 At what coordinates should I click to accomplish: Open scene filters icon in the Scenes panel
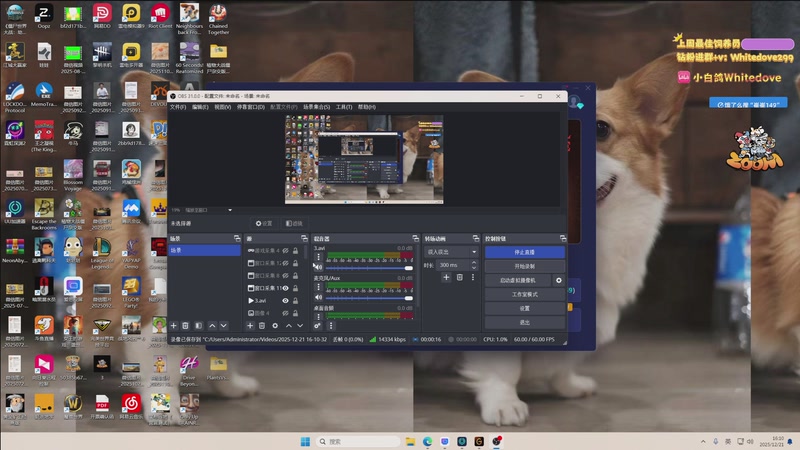point(198,326)
